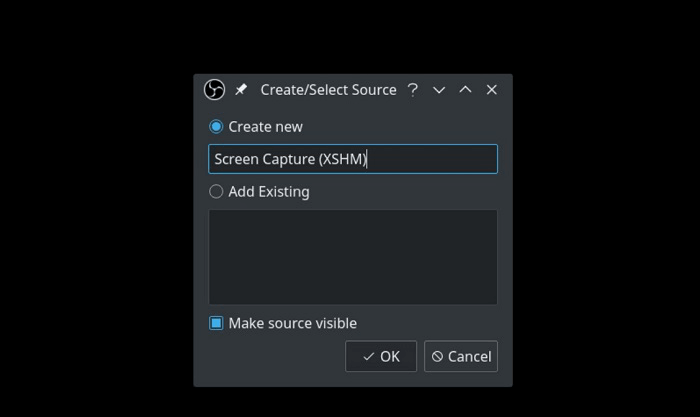Maximize dialog with up chevron icon
This screenshot has height=417, width=700.
pyautogui.click(x=465, y=90)
